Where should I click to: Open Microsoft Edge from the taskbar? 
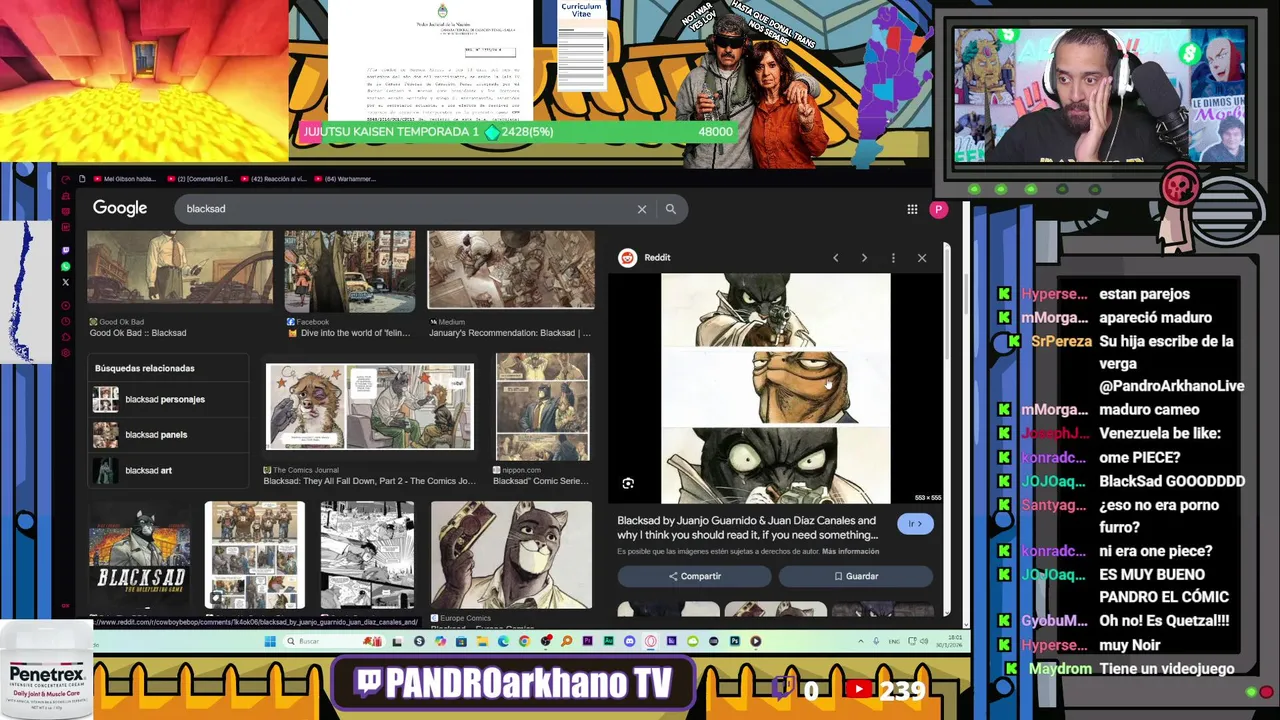pos(503,641)
